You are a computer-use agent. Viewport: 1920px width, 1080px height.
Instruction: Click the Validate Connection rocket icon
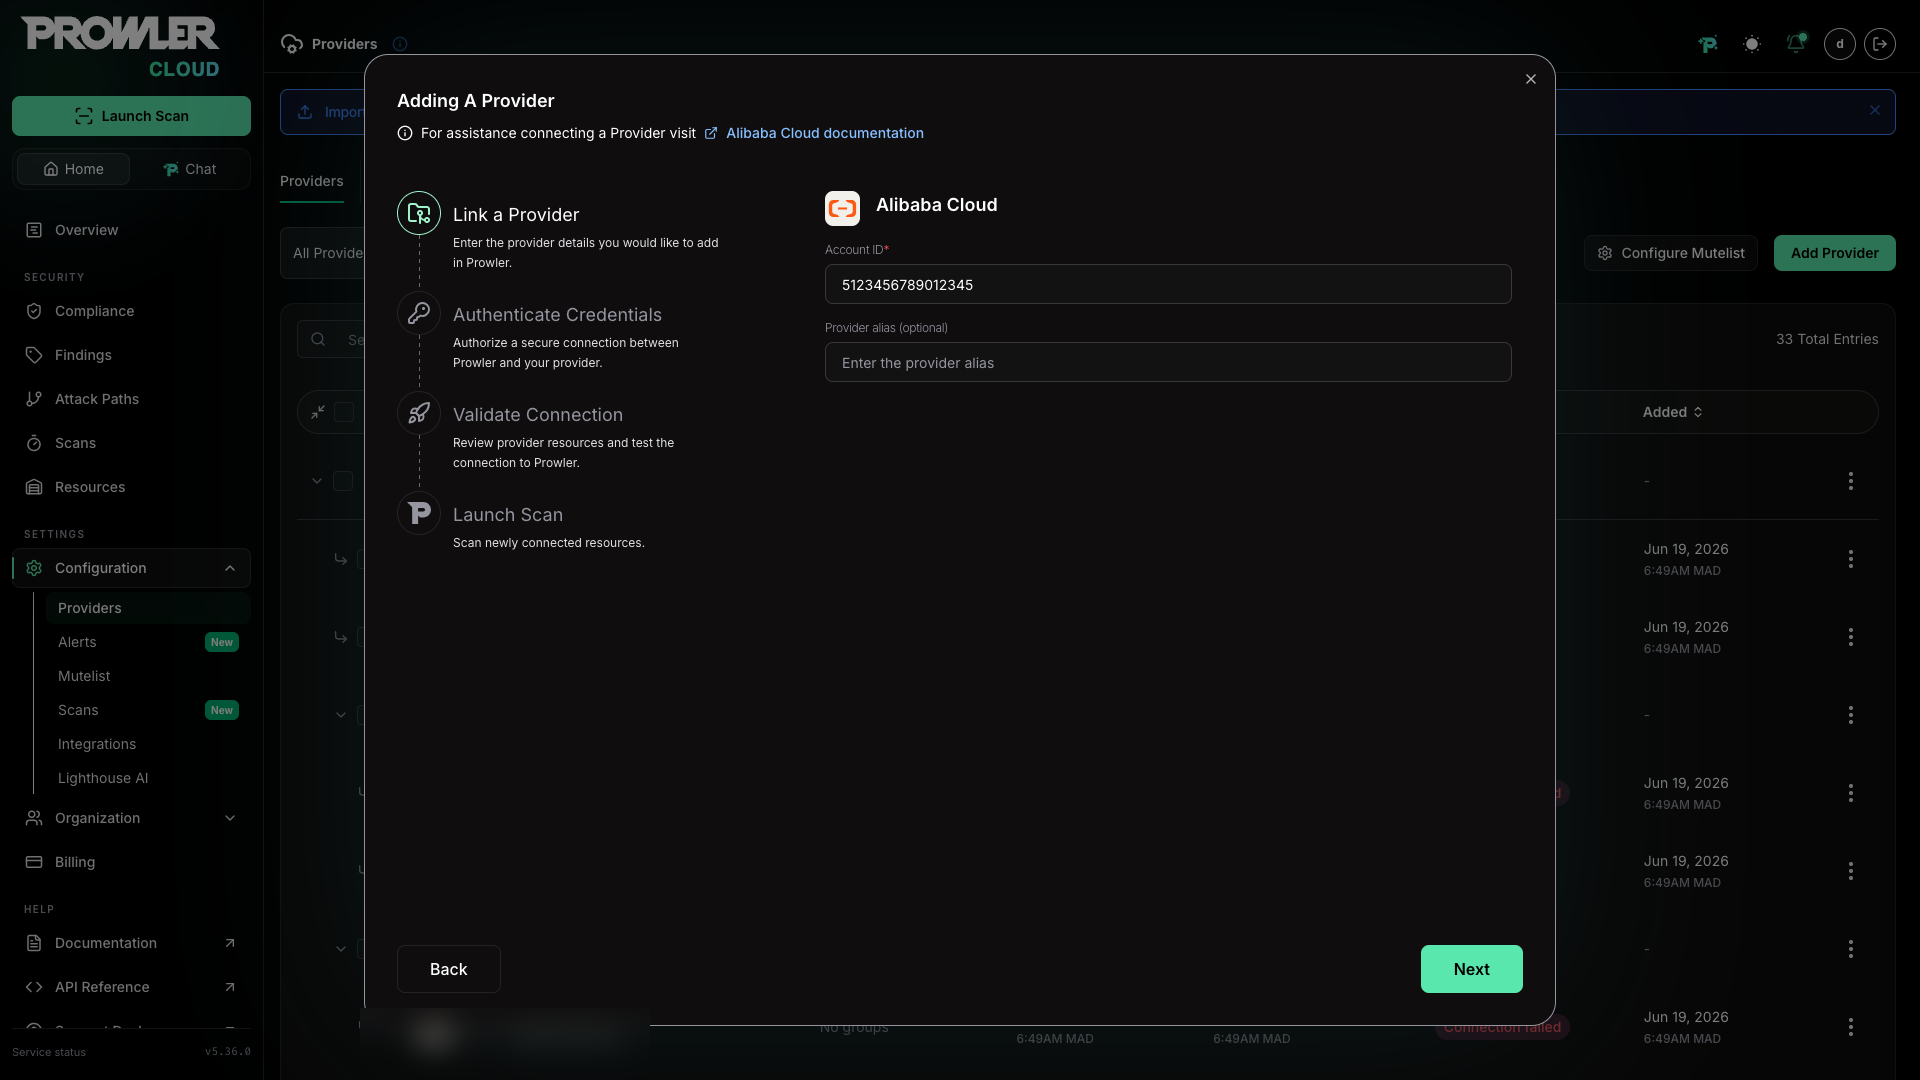pos(419,413)
